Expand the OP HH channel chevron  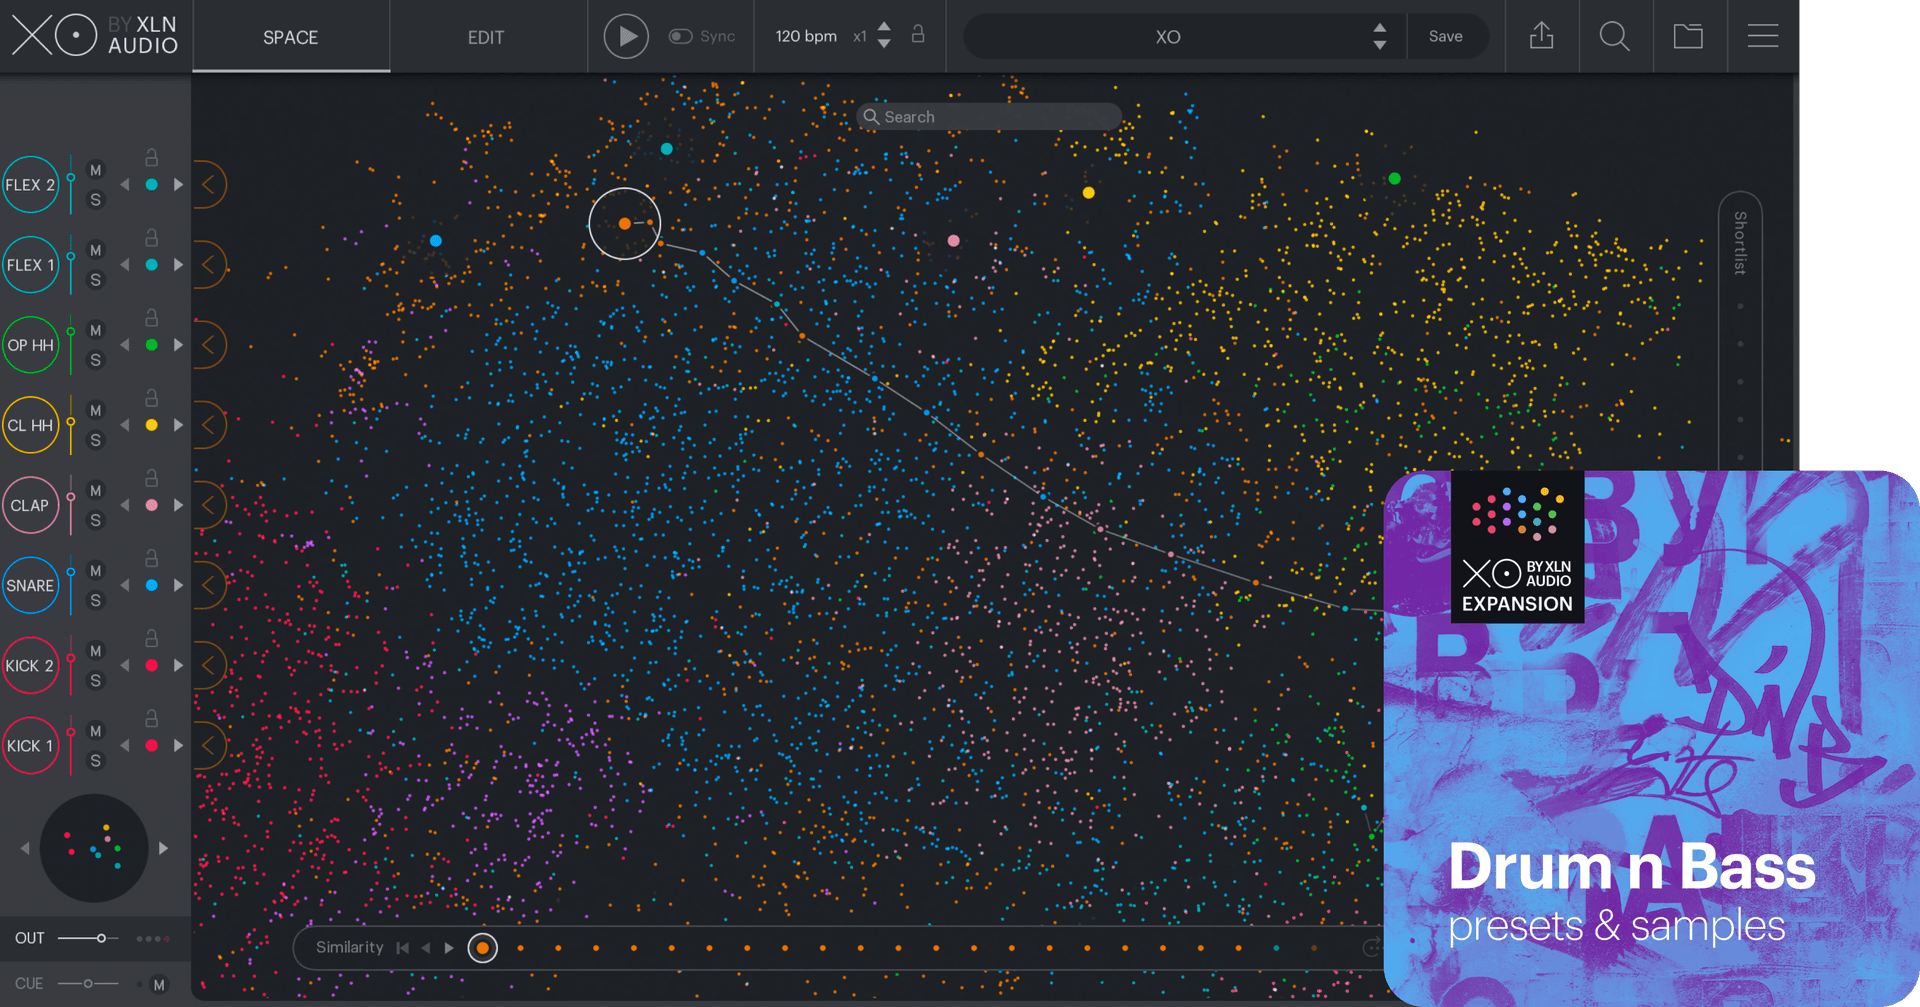(x=209, y=345)
